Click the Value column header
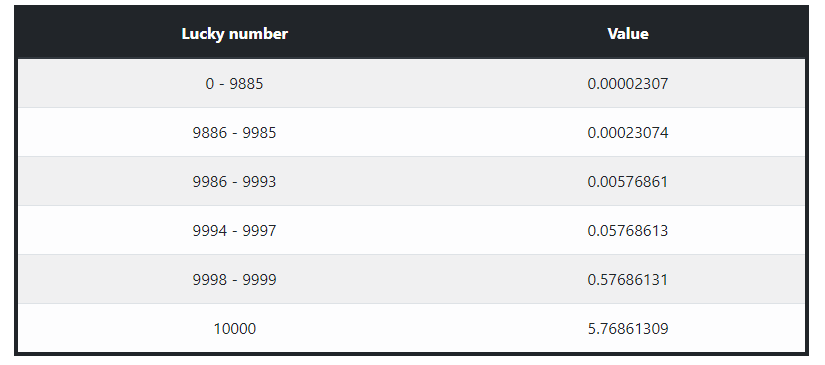The height and width of the screenshot is (365, 825). coord(628,34)
